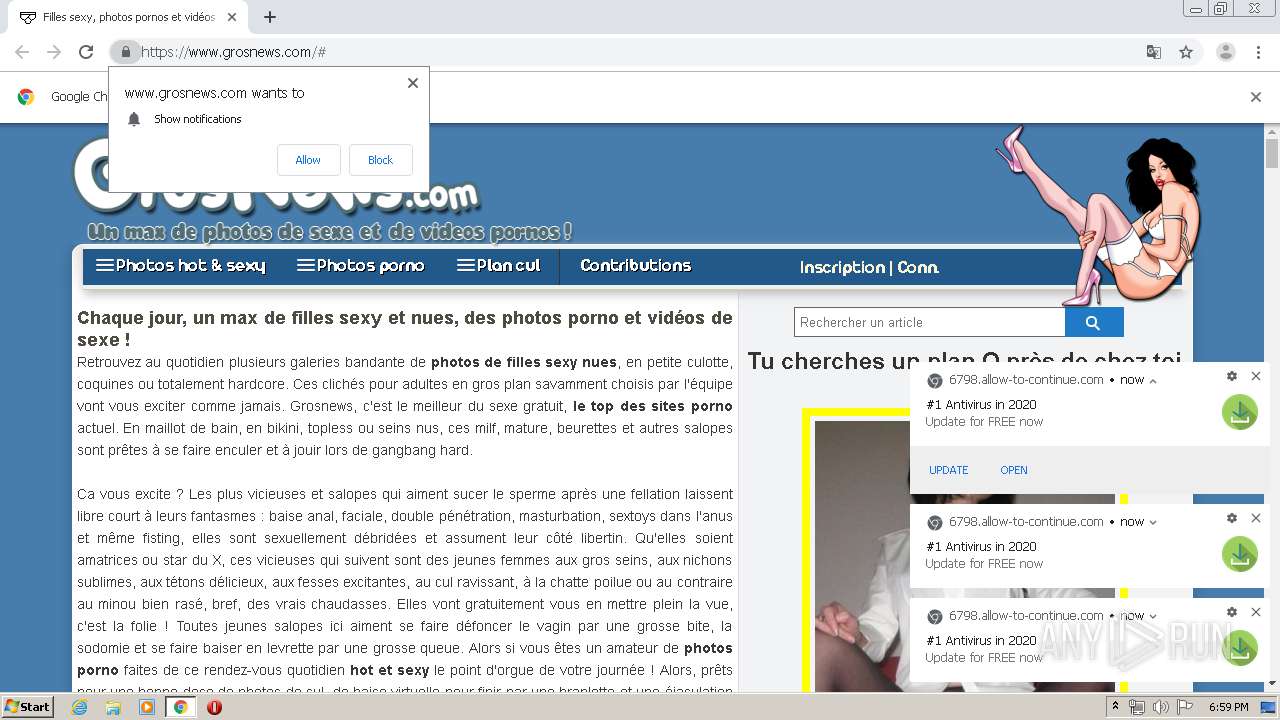
Task: Collapse the first notification with its chevron
Action: pos(1153,381)
